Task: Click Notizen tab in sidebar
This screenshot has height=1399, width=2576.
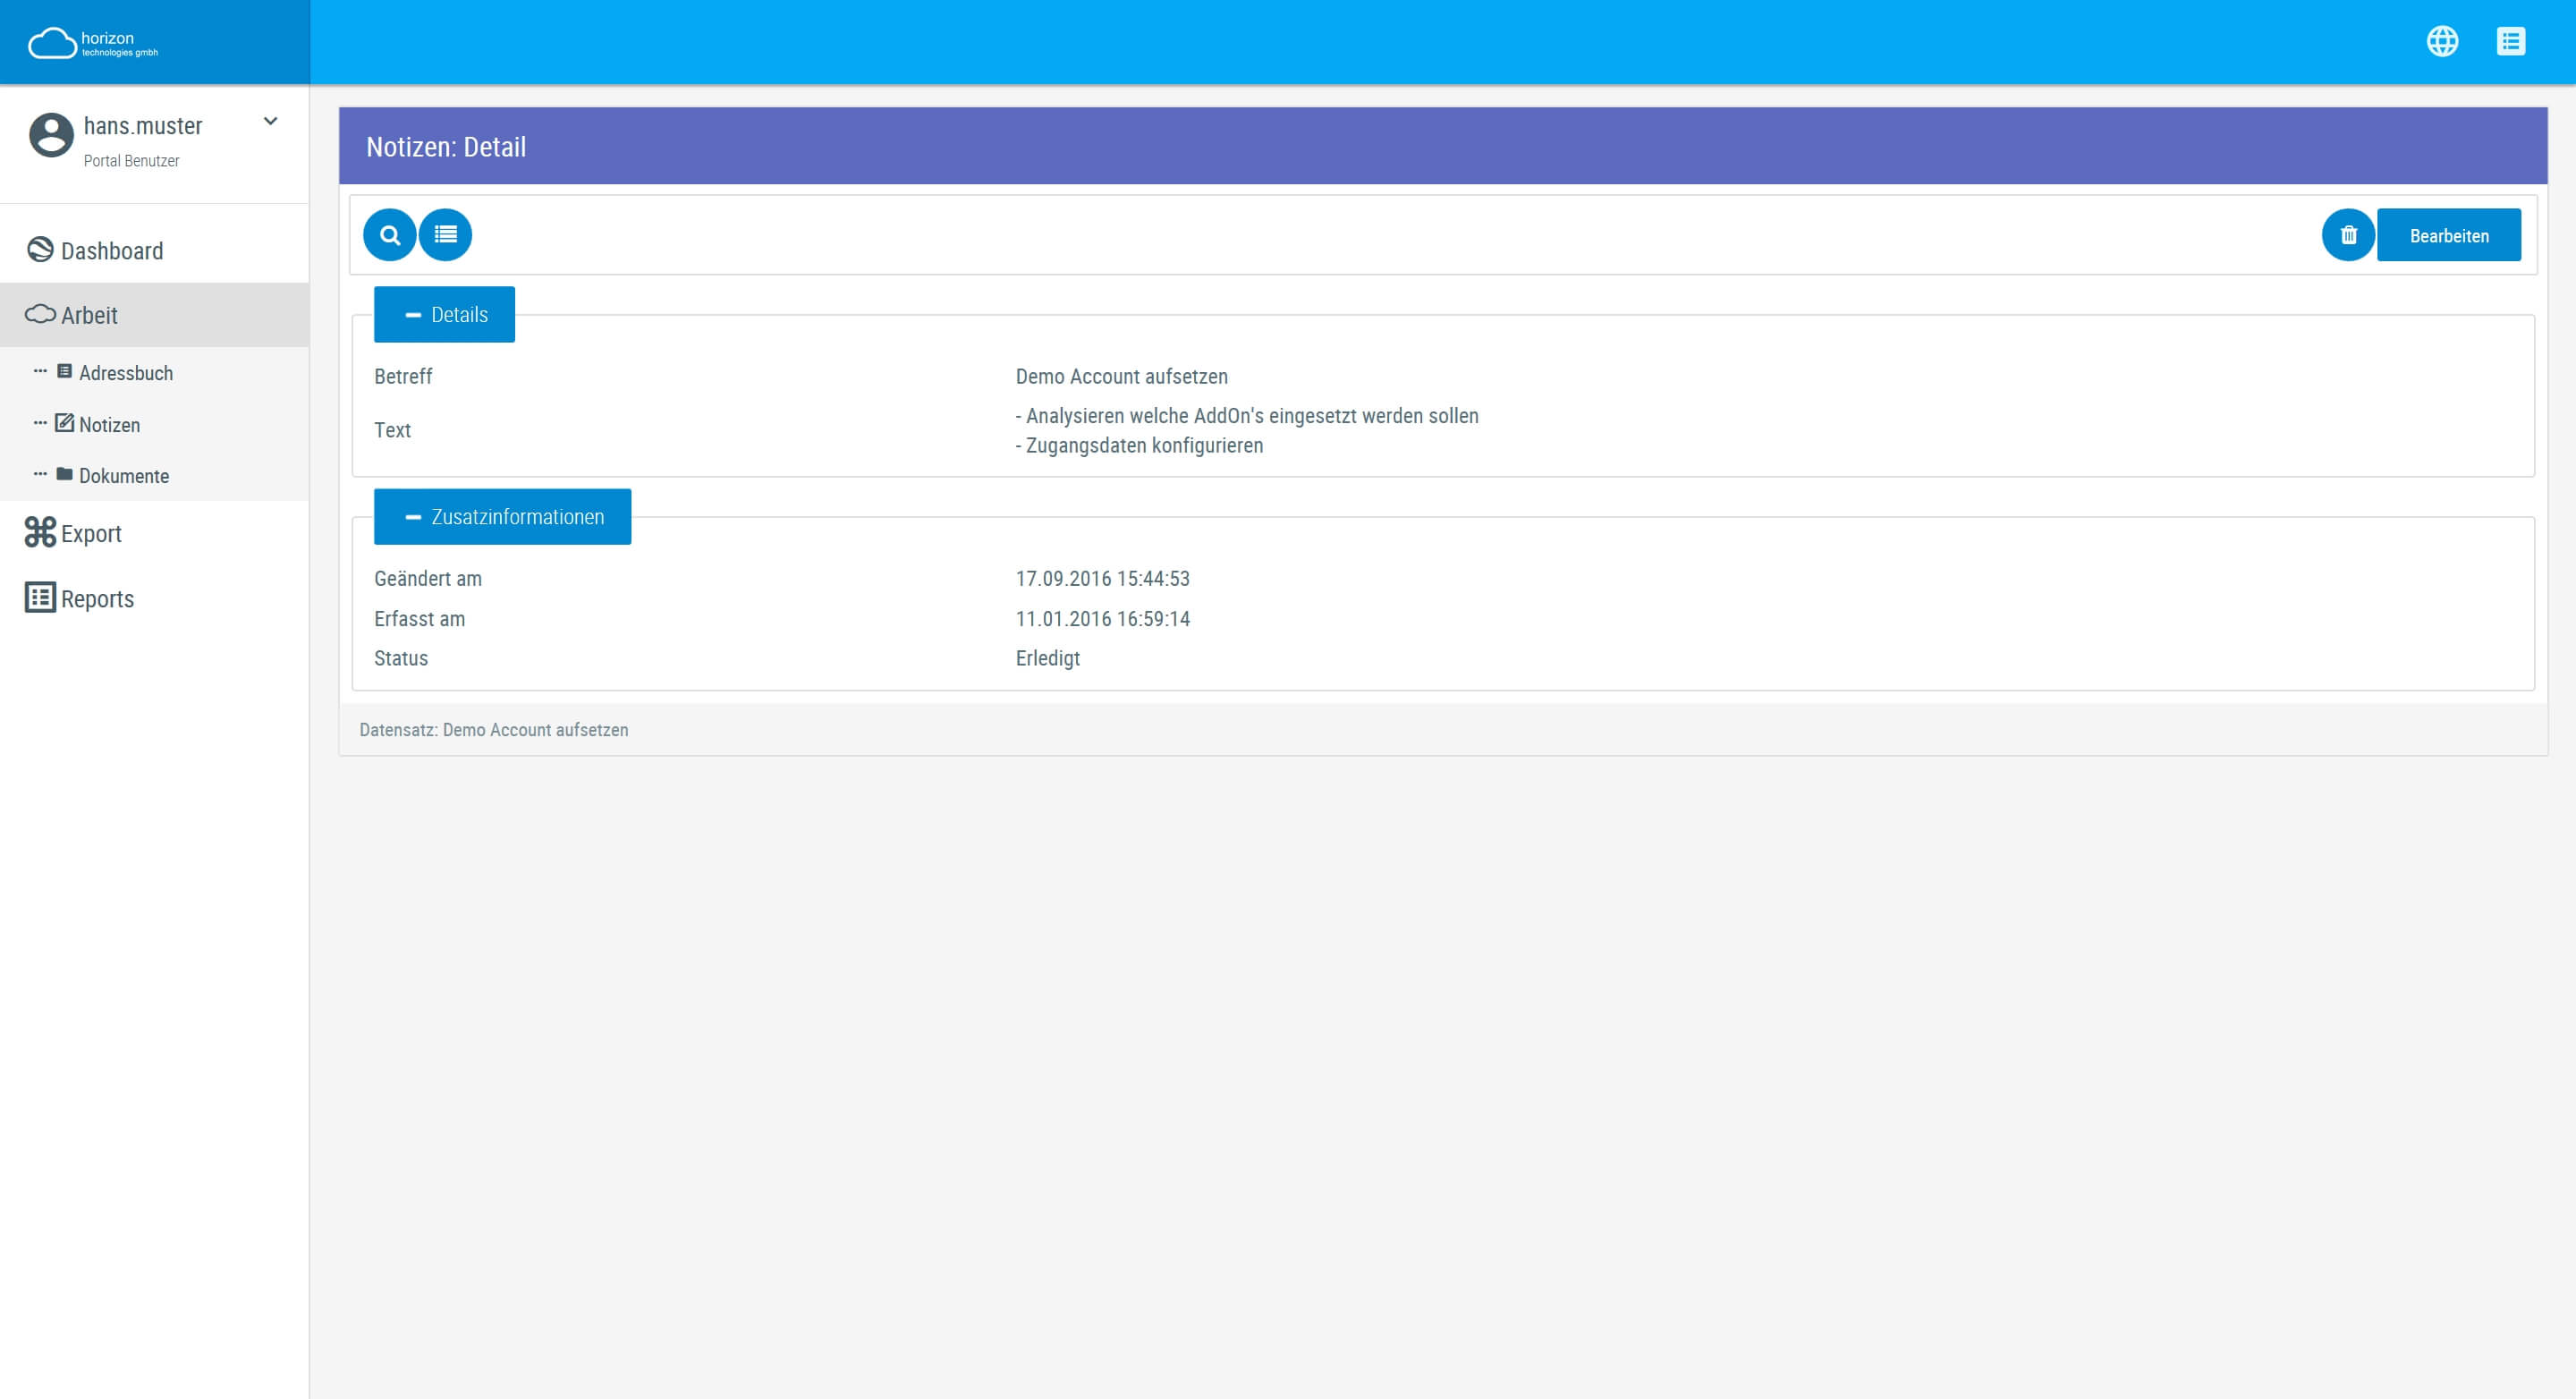Action: 106,422
